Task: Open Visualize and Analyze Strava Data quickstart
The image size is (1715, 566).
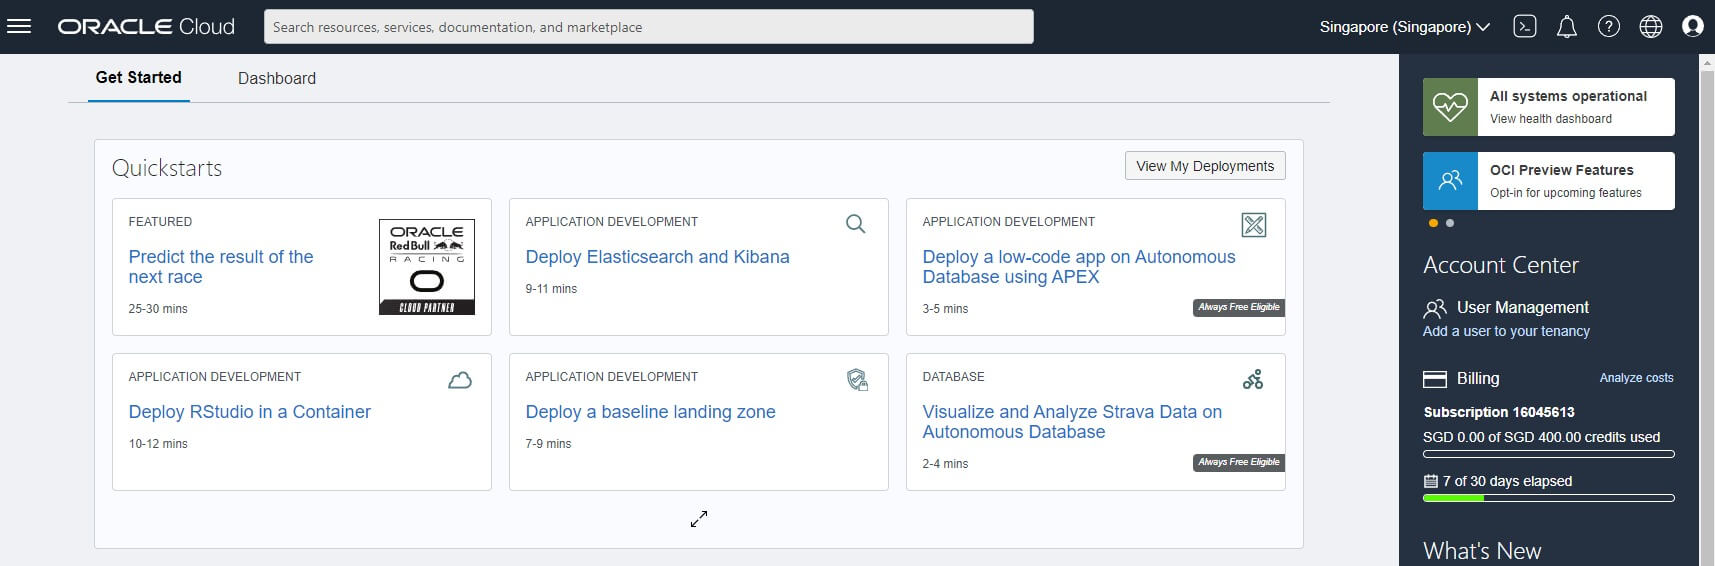Action: click(1072, 422)
